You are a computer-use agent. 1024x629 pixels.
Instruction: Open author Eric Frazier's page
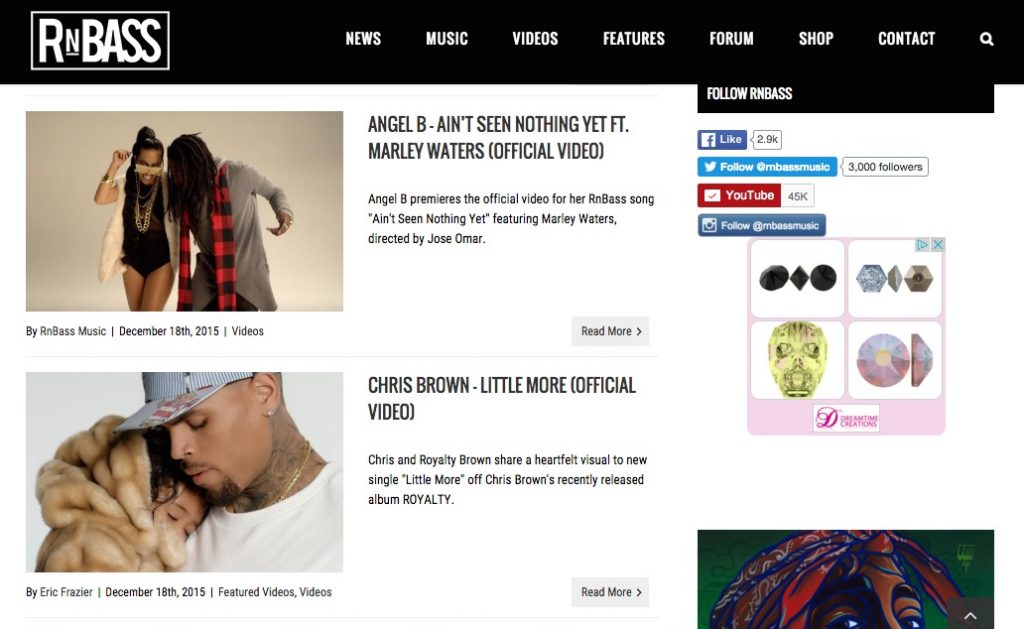[x=66, y=592]
